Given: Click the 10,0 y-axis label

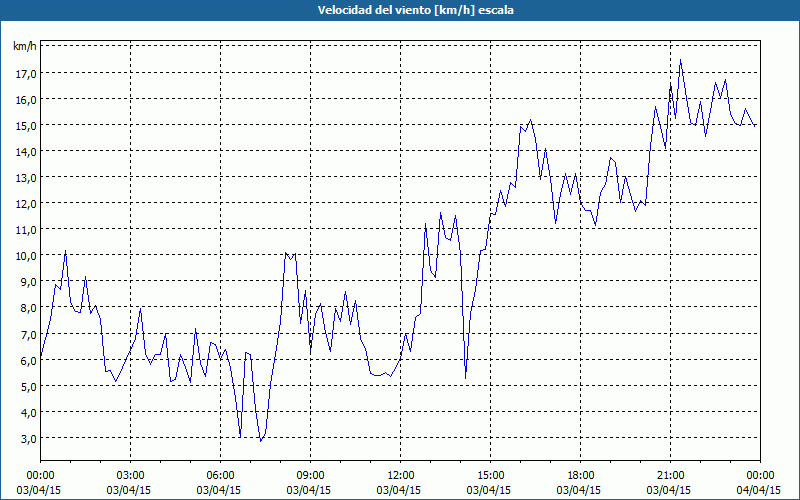Looking at the screenshot, I should (x=26, y=256).
